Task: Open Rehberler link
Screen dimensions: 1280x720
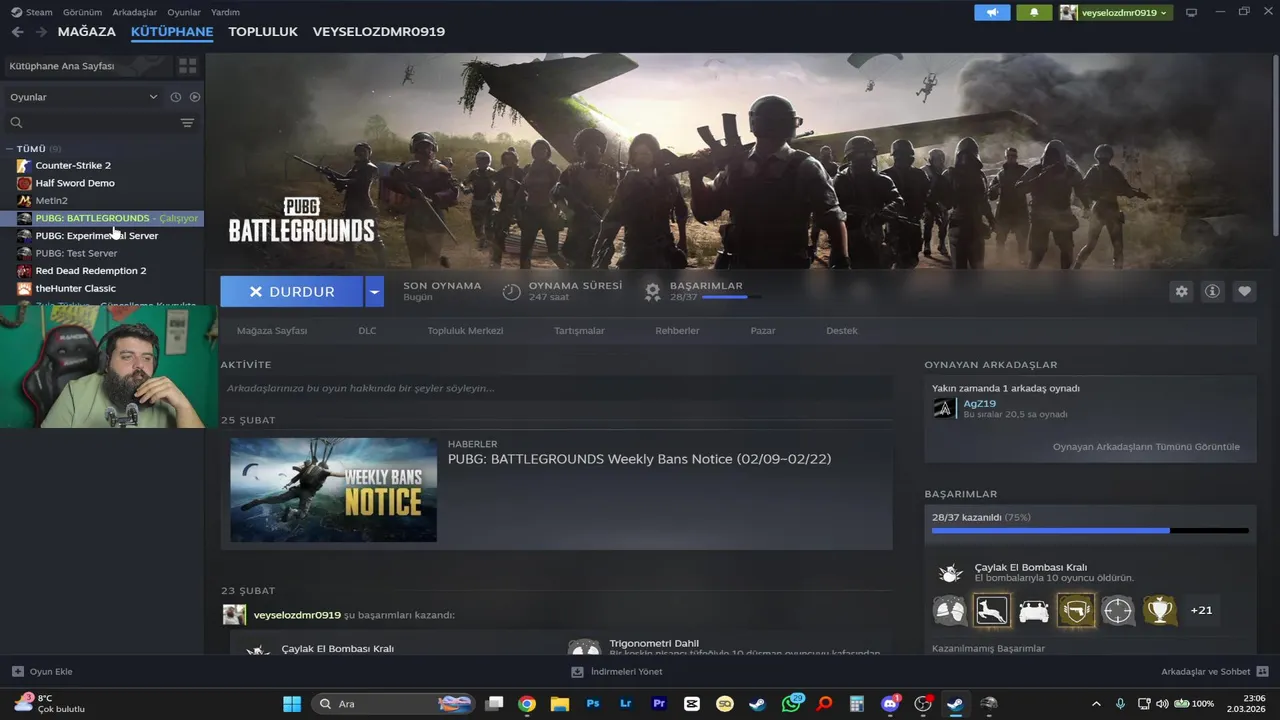Action: tap(677, 330)
